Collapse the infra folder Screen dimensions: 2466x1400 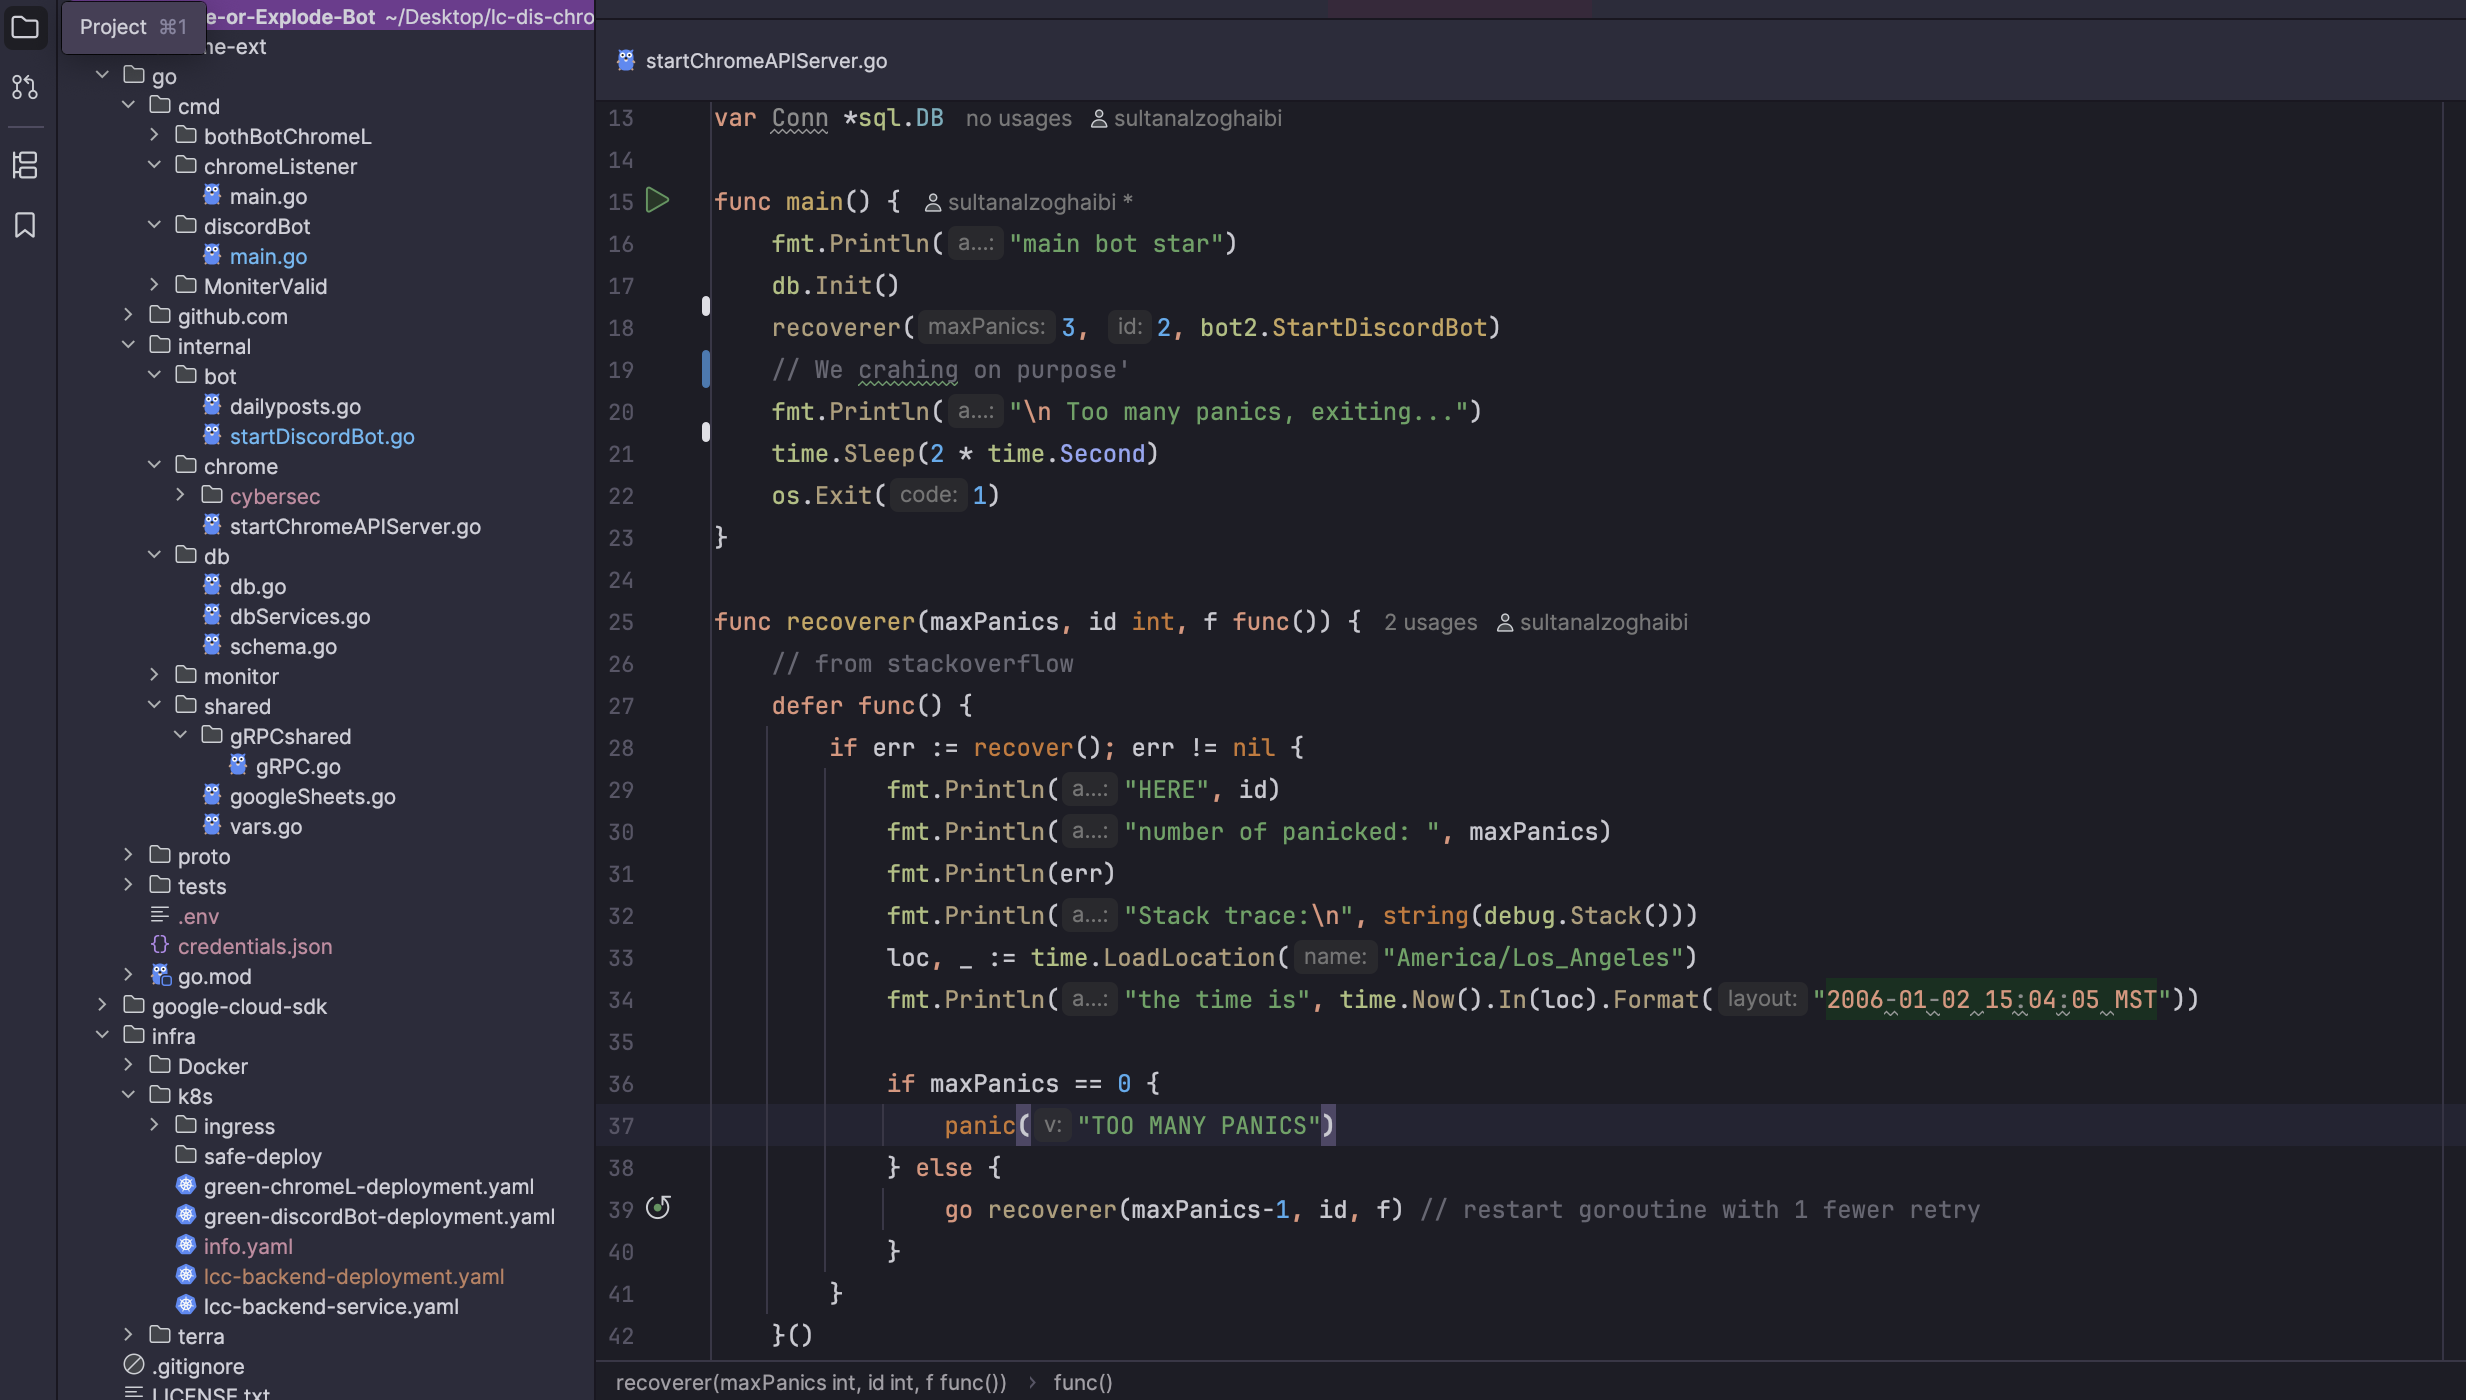pyautogui.click(x=102, y=1035)
